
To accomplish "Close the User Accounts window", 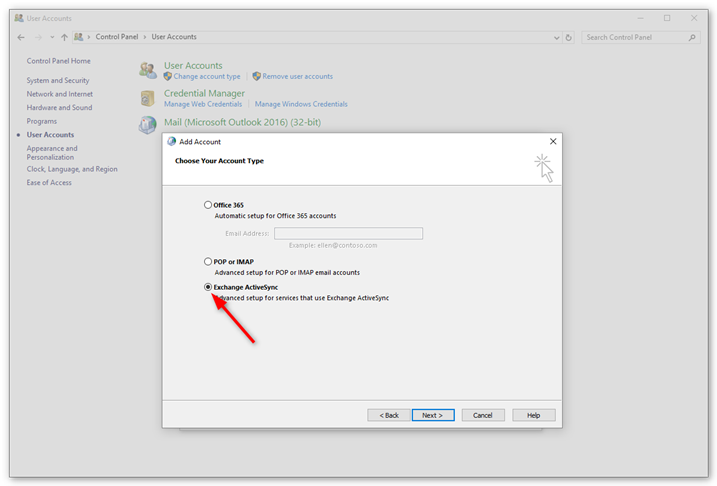I will (x=694, y=18).
